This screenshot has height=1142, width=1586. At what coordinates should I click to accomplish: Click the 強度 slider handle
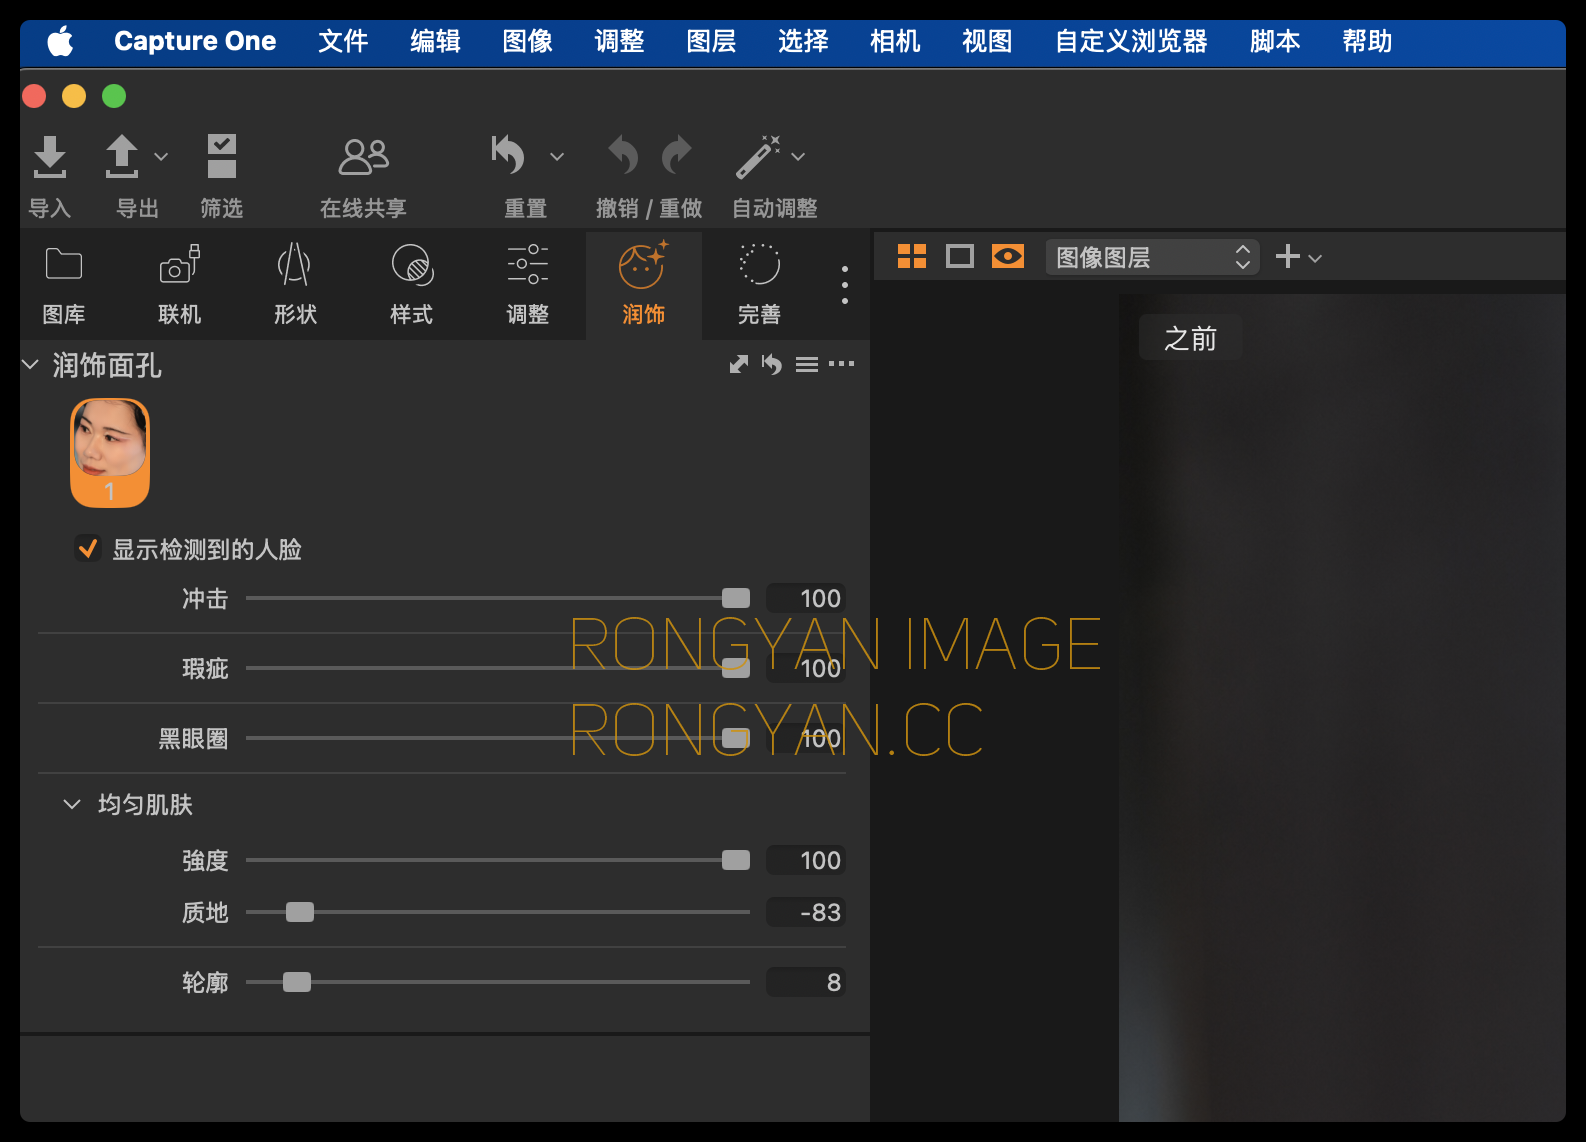[736, 860]
